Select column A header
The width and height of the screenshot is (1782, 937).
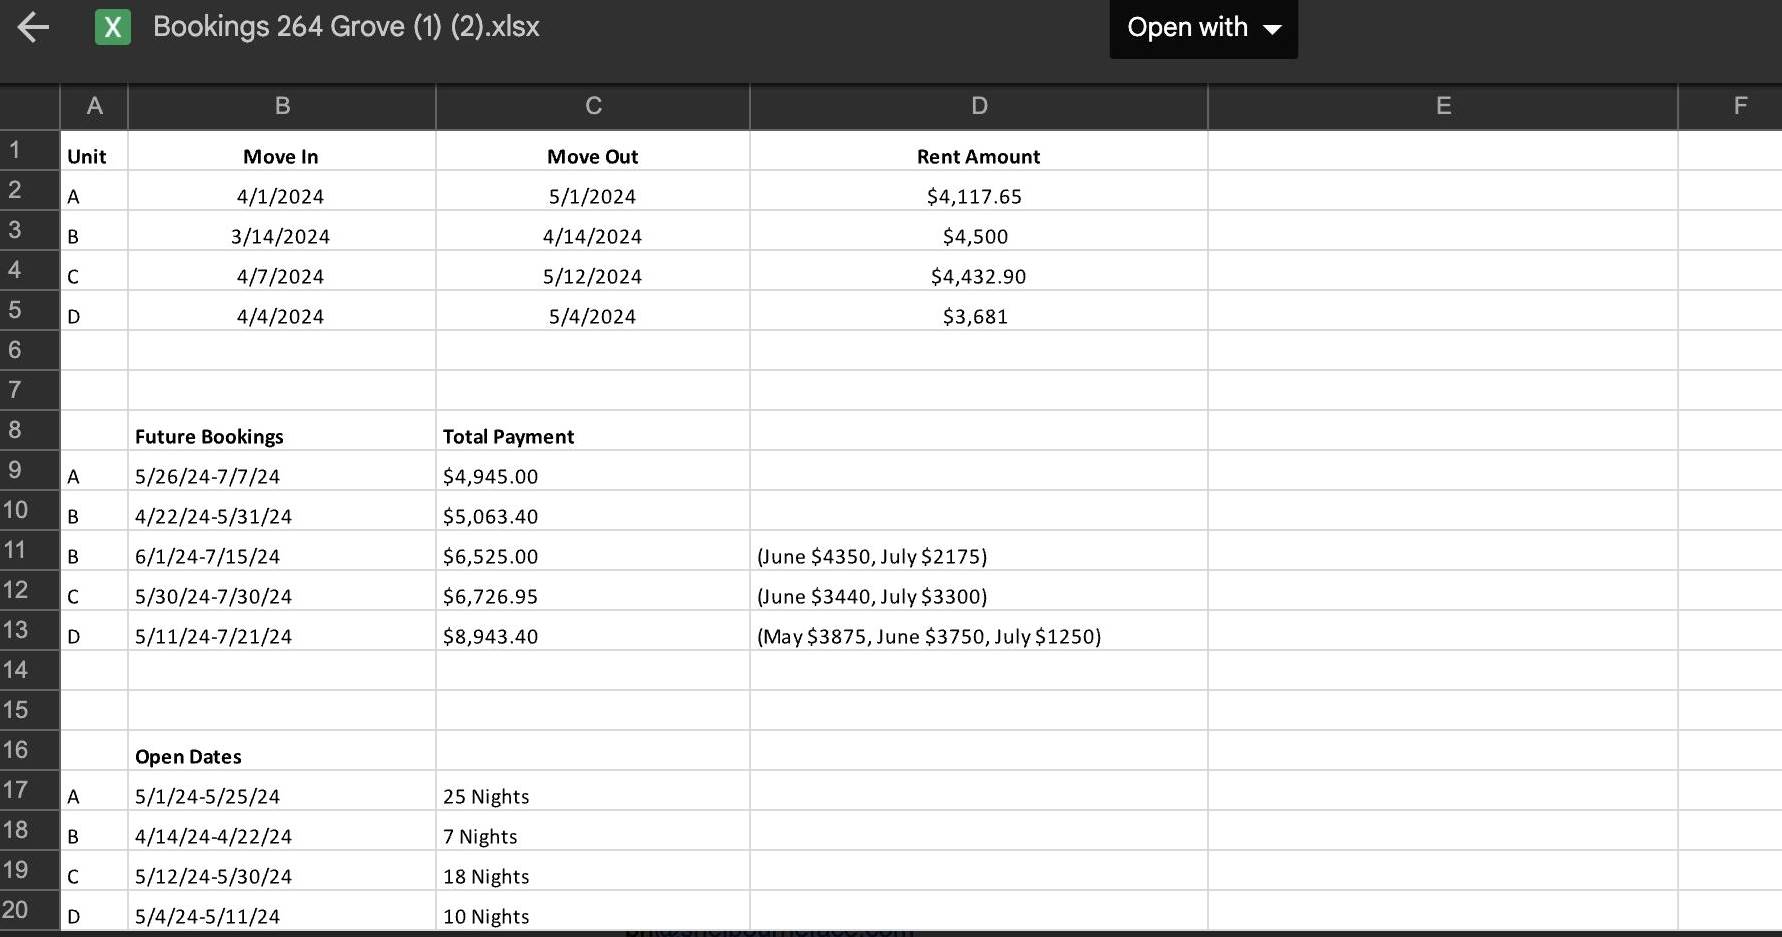tap(94, 106)
